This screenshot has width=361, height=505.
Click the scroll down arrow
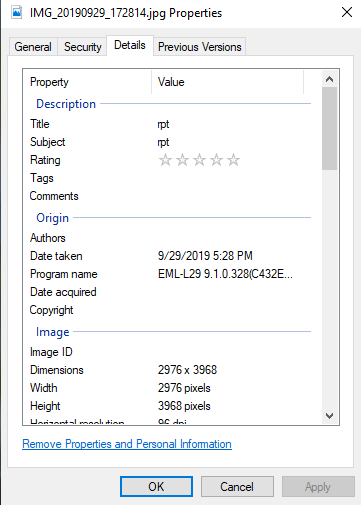[329, 416]
